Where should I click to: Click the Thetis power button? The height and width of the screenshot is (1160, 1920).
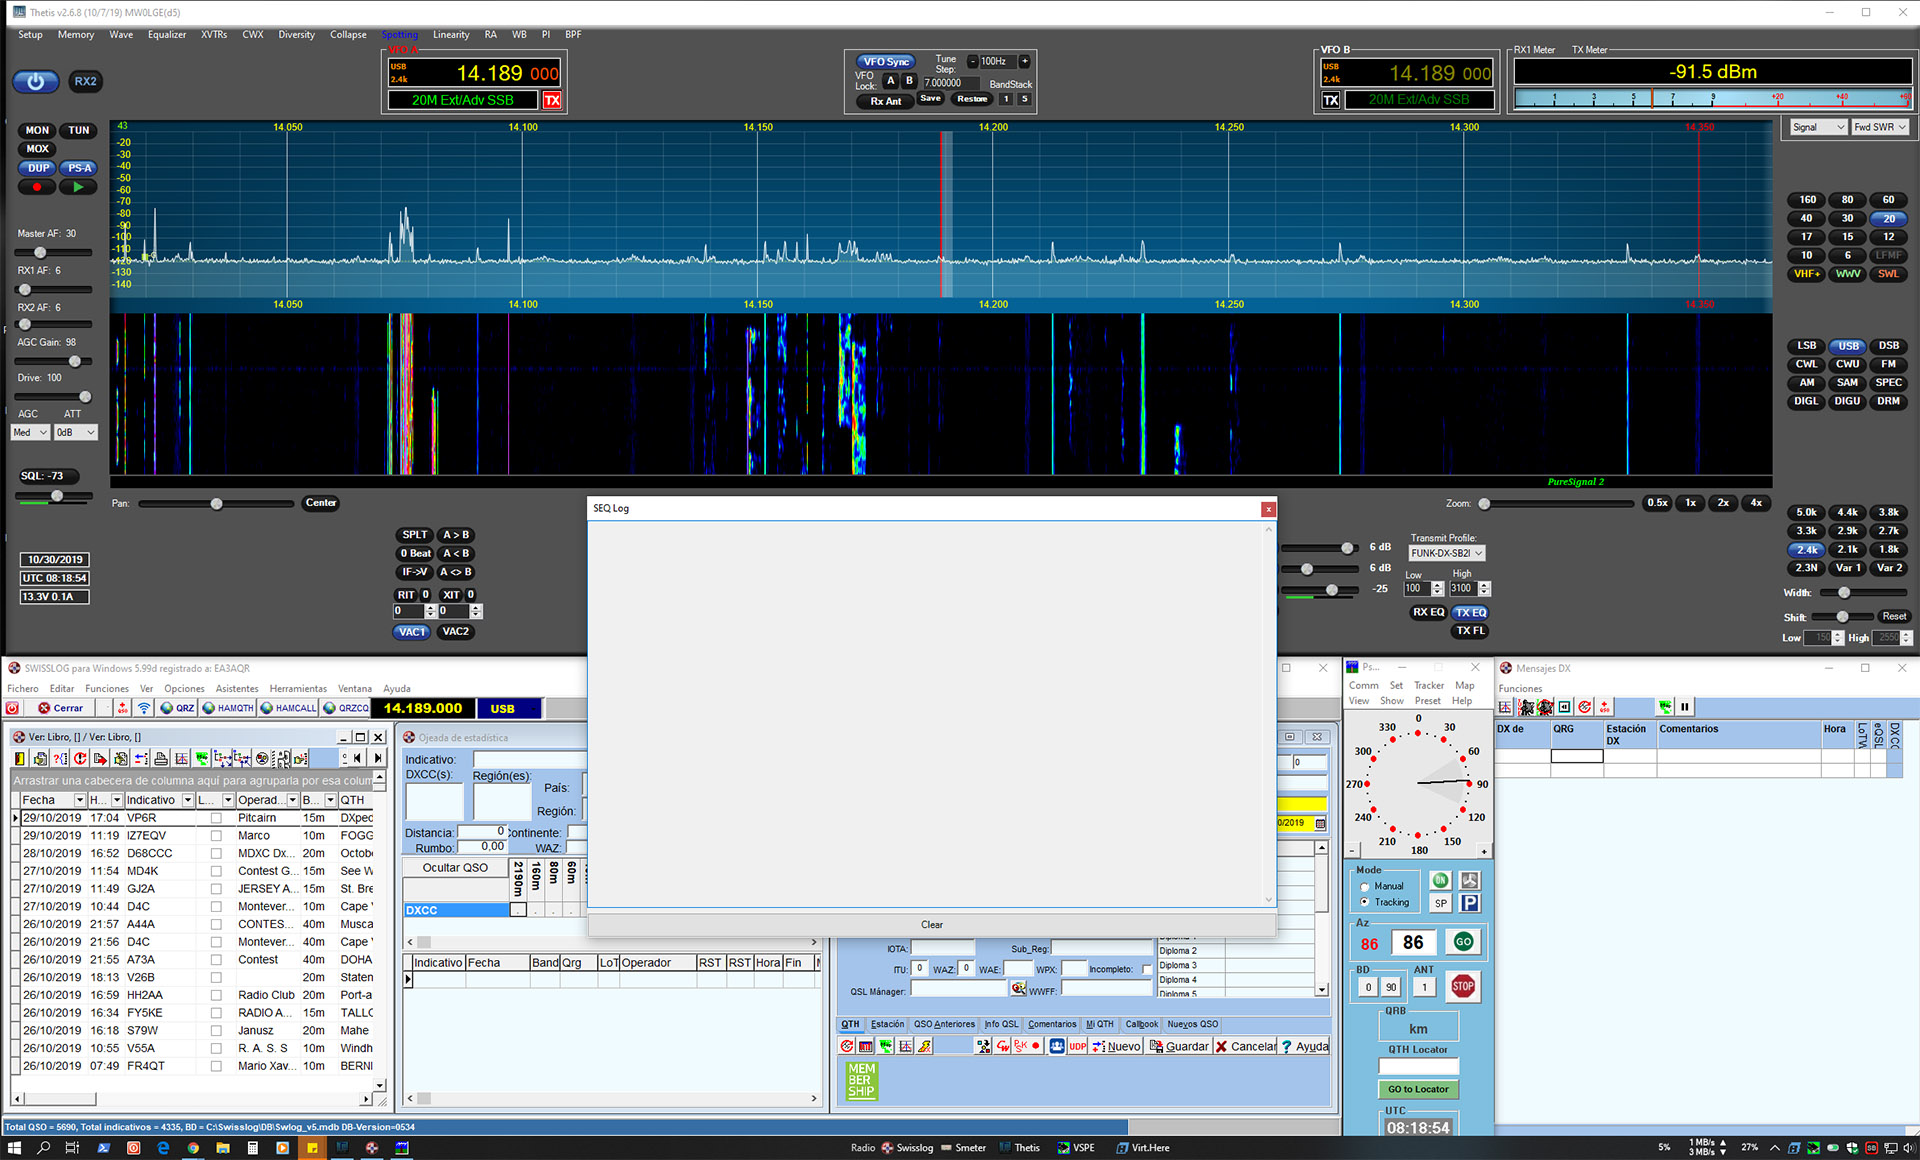pos(35,82)
